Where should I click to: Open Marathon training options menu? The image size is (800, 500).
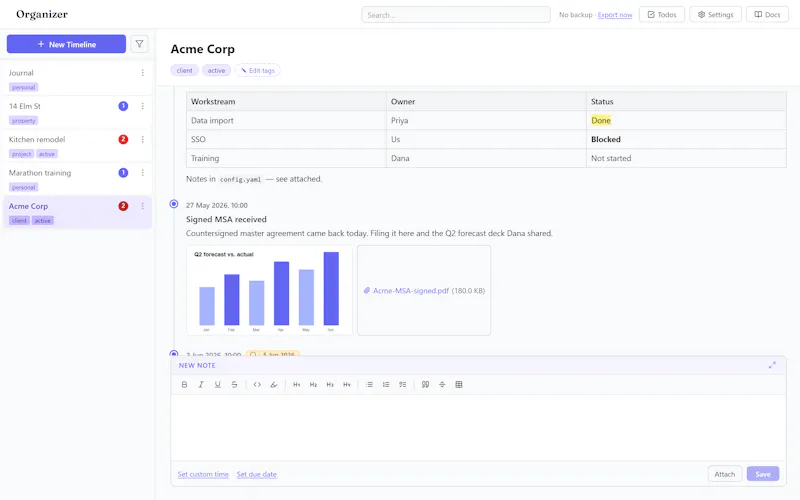143,173
